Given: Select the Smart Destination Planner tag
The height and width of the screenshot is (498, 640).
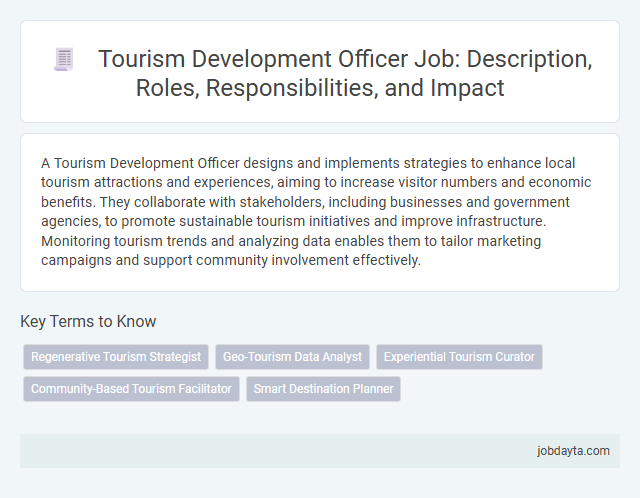Looking at the screenshot, I should pyautogui.click(x=323, y=389).
